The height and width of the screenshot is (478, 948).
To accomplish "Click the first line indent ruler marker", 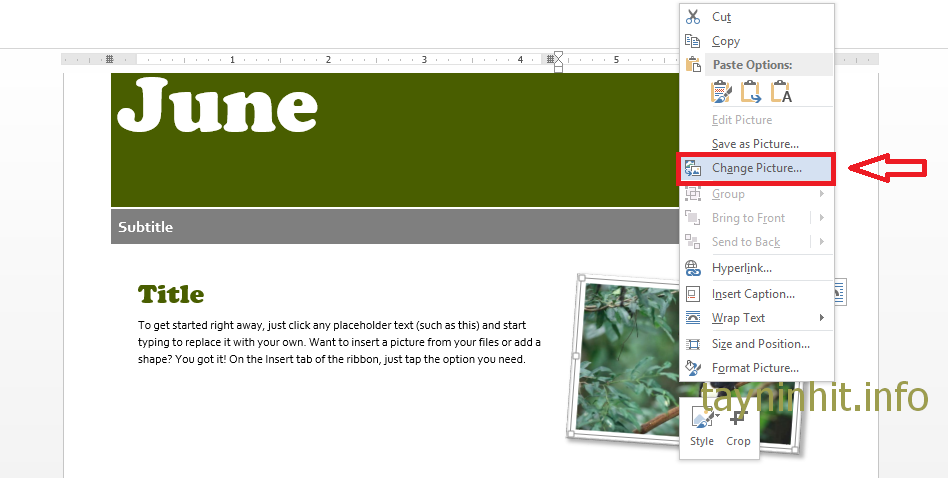I will [558, 55].
